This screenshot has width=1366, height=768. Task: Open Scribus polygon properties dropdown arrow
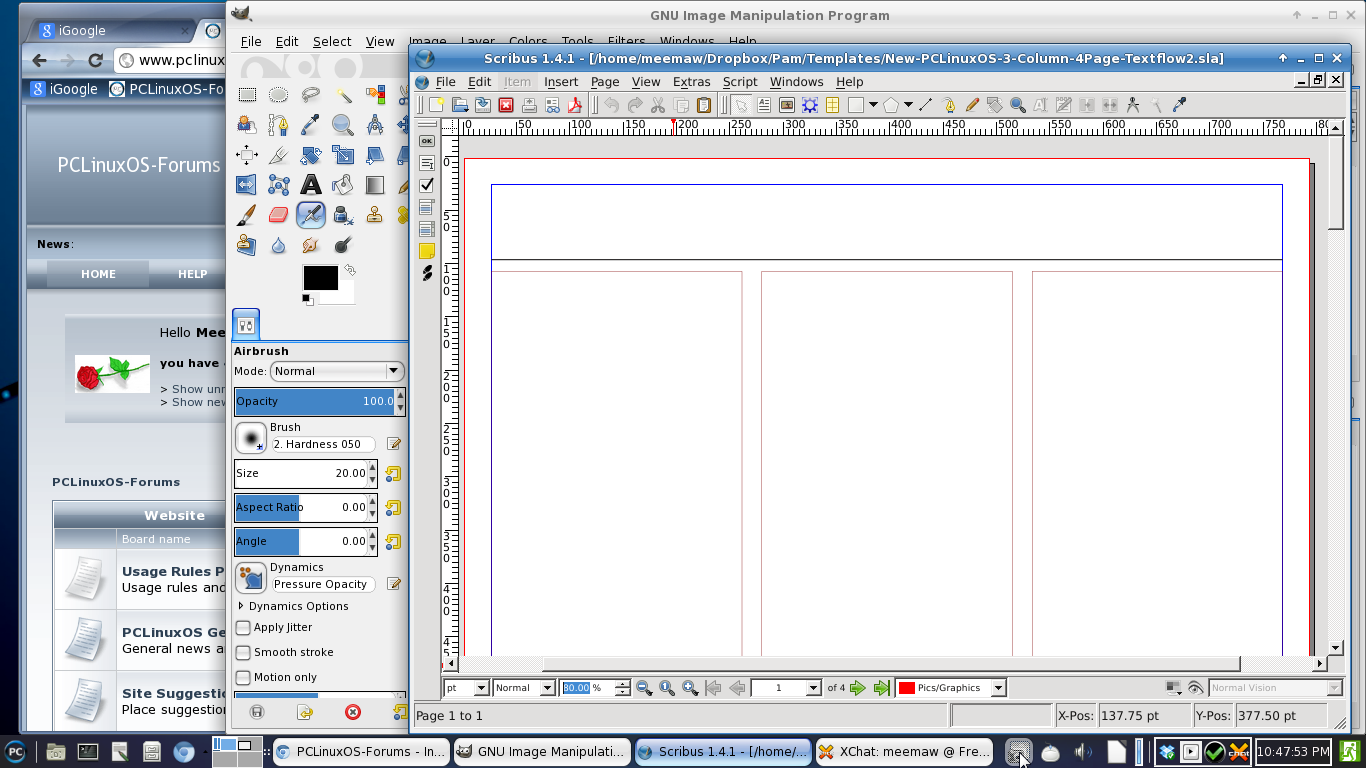[x=908, y=105]
